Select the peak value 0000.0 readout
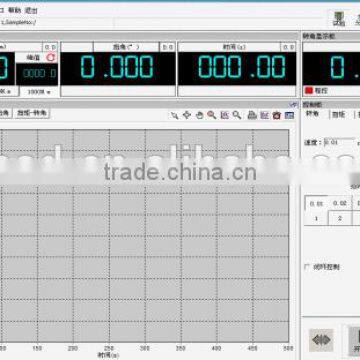This screenshot has height=360, width=360. [x=37, y=74]
